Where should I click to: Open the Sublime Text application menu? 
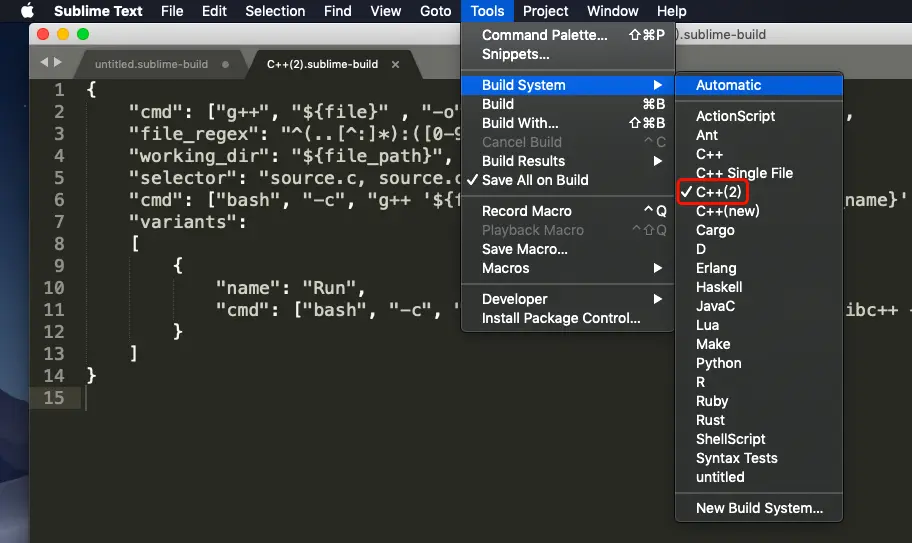point(98,11)
